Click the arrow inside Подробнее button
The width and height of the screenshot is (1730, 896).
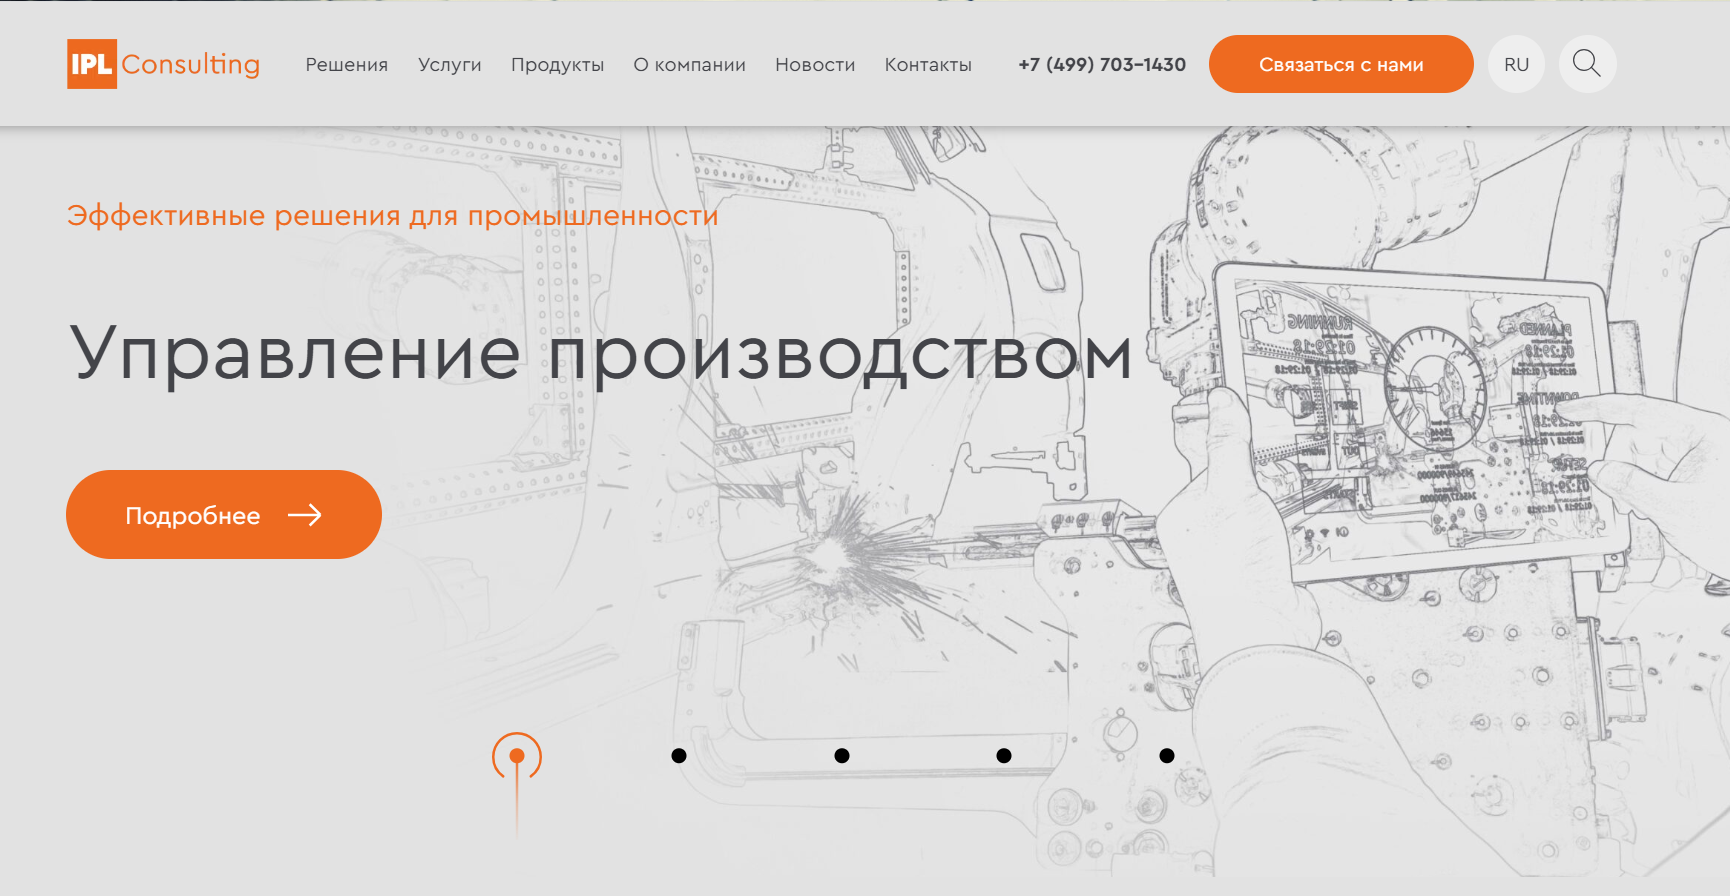point(305,515)
